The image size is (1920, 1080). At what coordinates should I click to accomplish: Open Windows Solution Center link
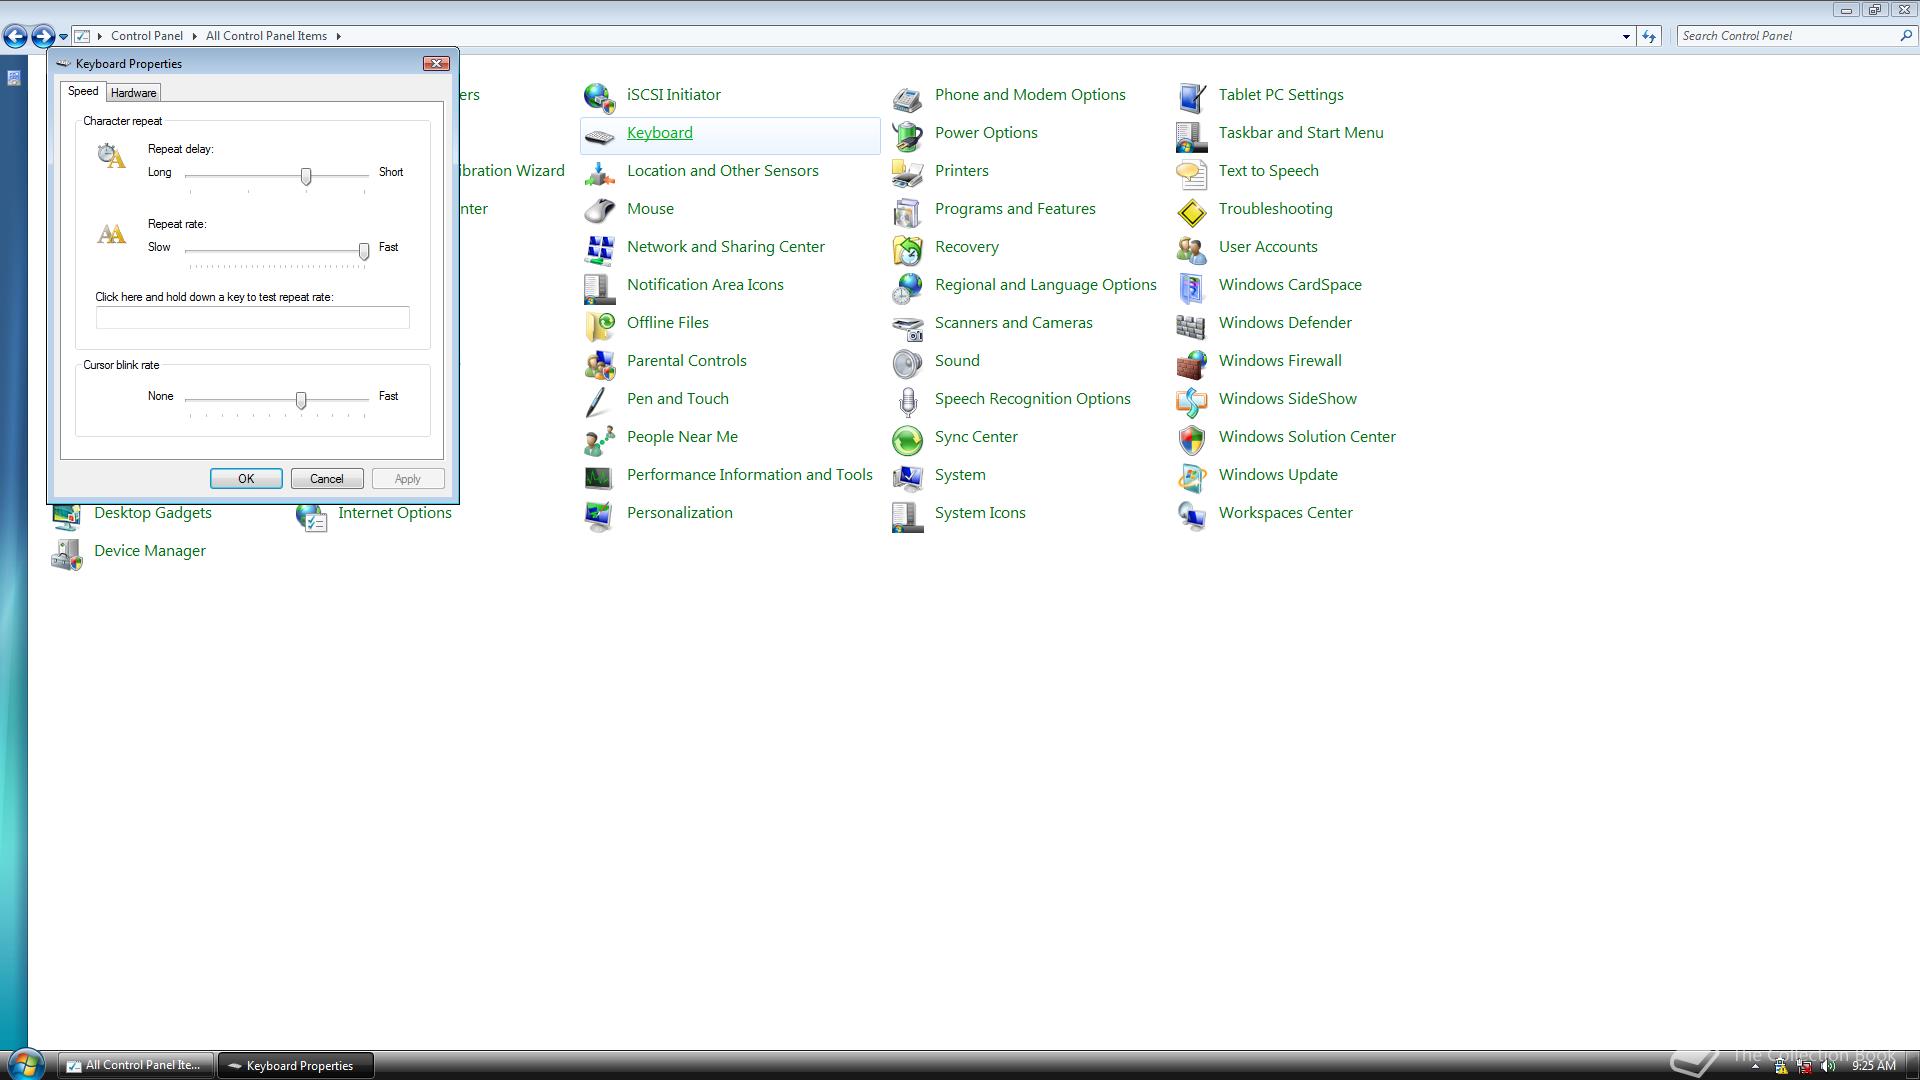[x=1307, y=436]
